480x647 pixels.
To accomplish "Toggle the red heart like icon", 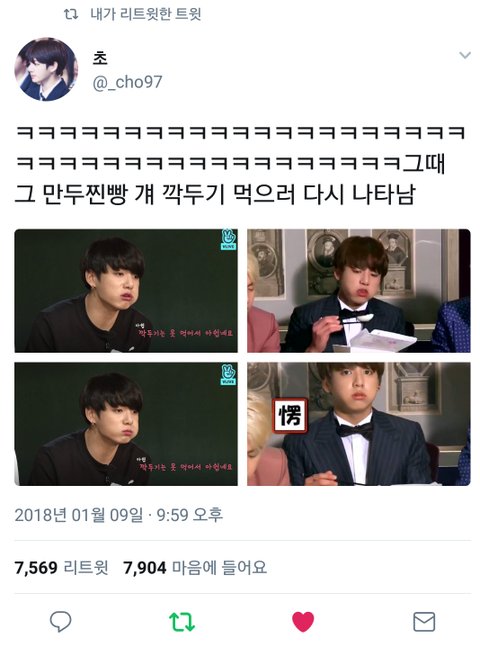I will click(303, 622).
